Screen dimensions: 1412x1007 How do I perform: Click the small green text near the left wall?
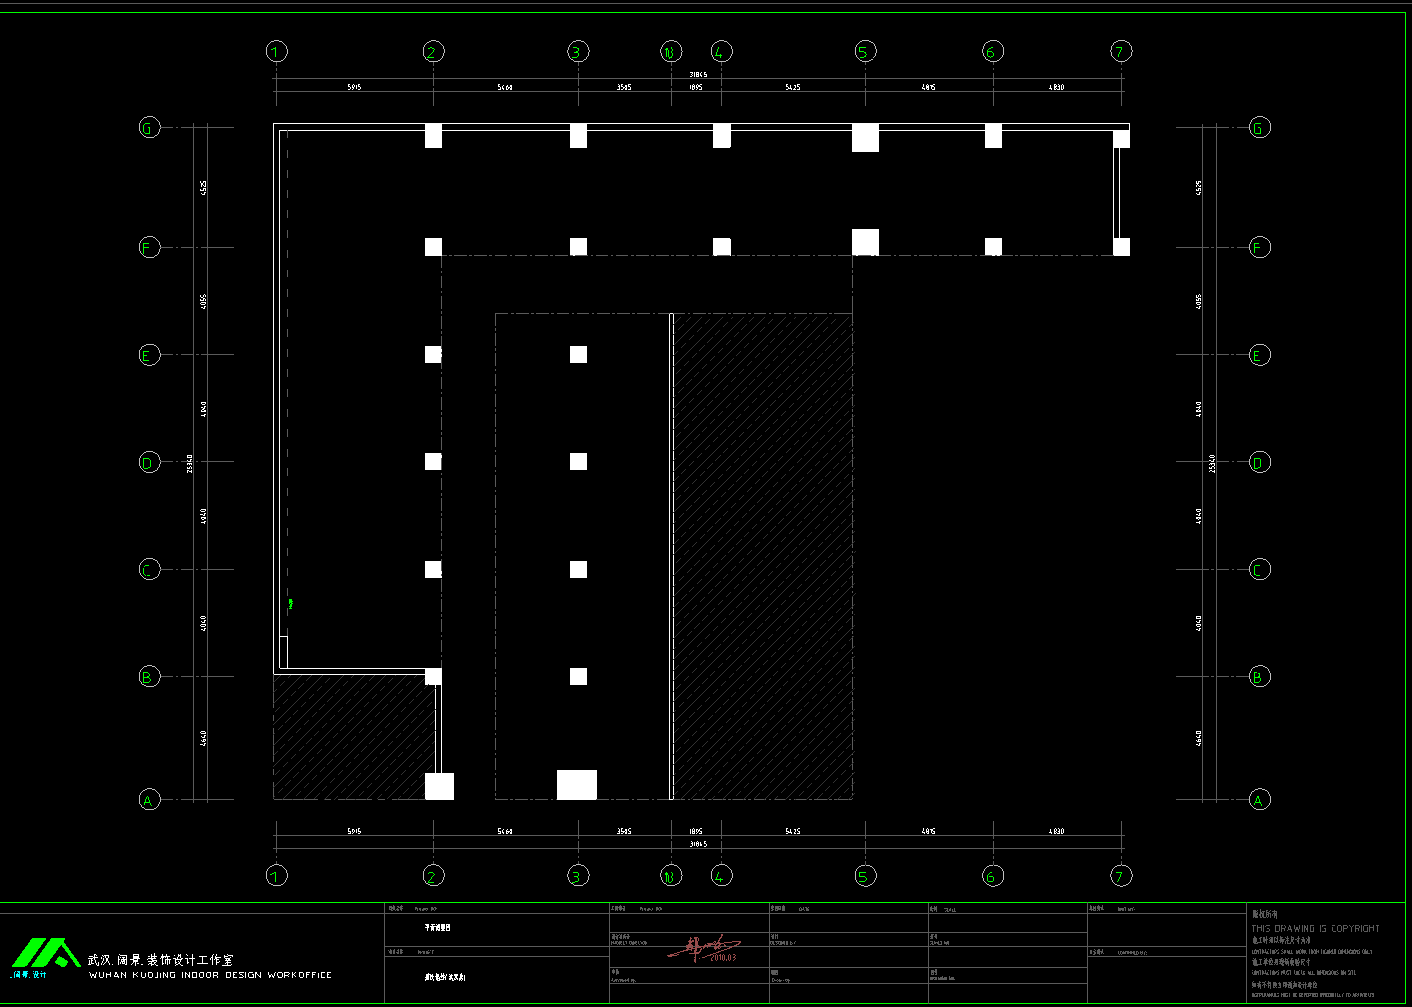pos(291,604)
